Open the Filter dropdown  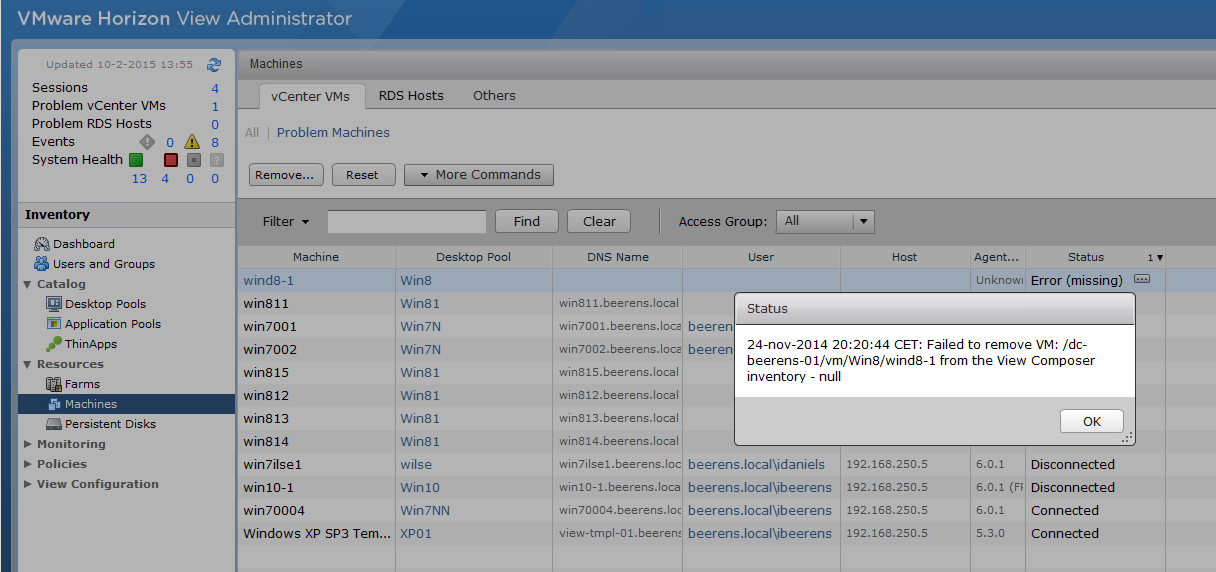click(286, 222)
